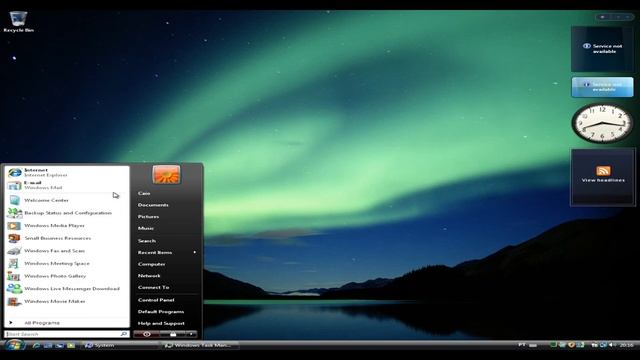
Task: Open the Recycle Bin desktop icon
Action: point(18,22)
